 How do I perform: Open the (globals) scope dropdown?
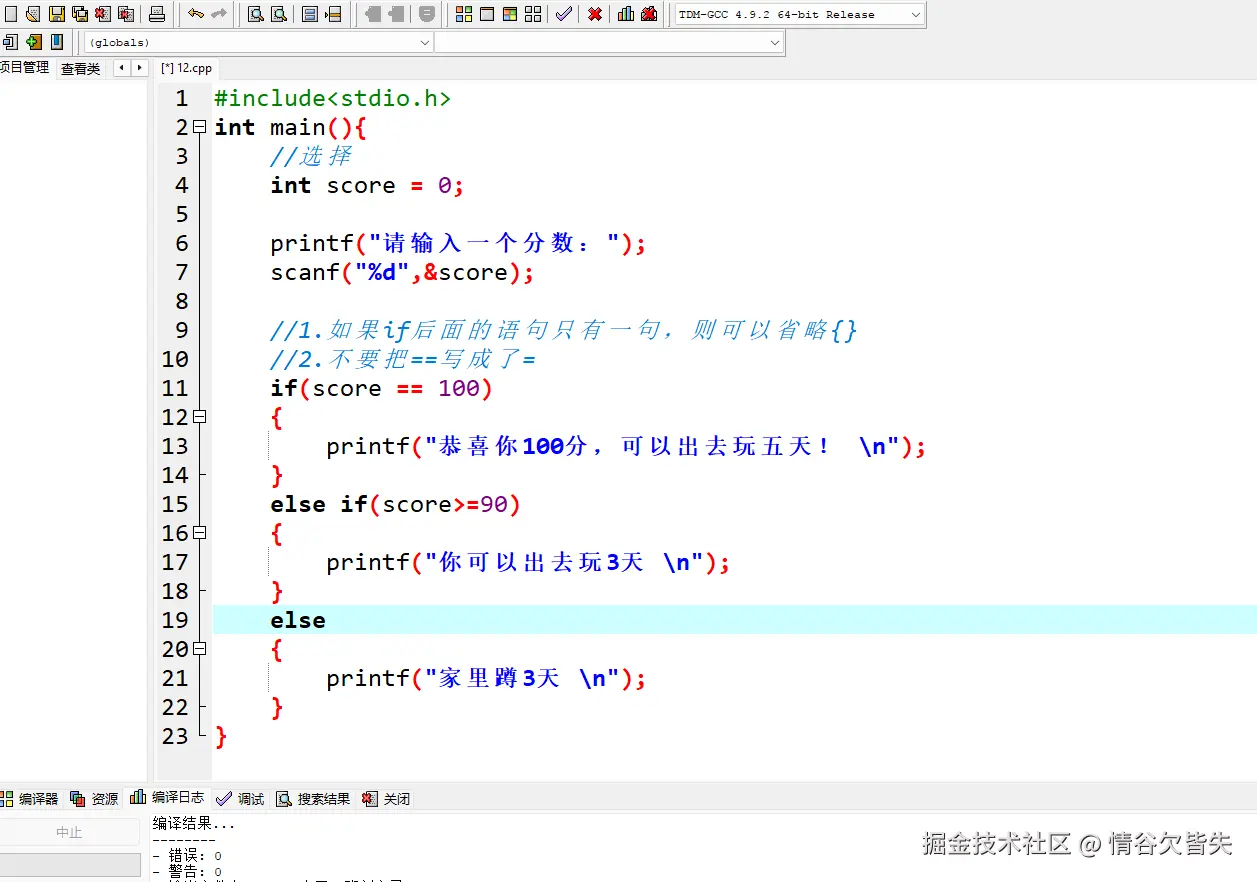click(x=259, y=42)
